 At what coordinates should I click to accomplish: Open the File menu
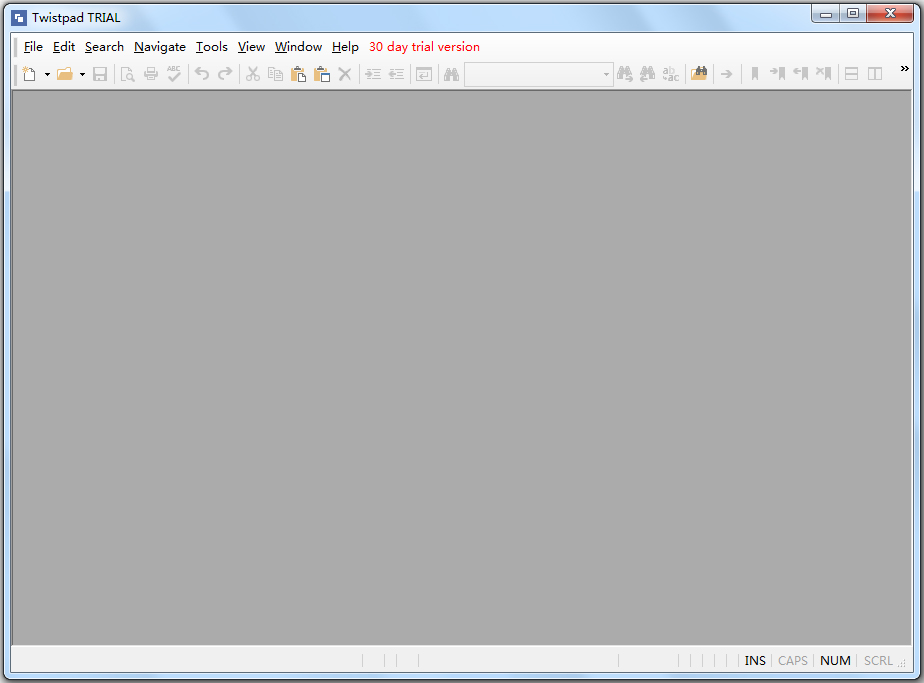33,47
